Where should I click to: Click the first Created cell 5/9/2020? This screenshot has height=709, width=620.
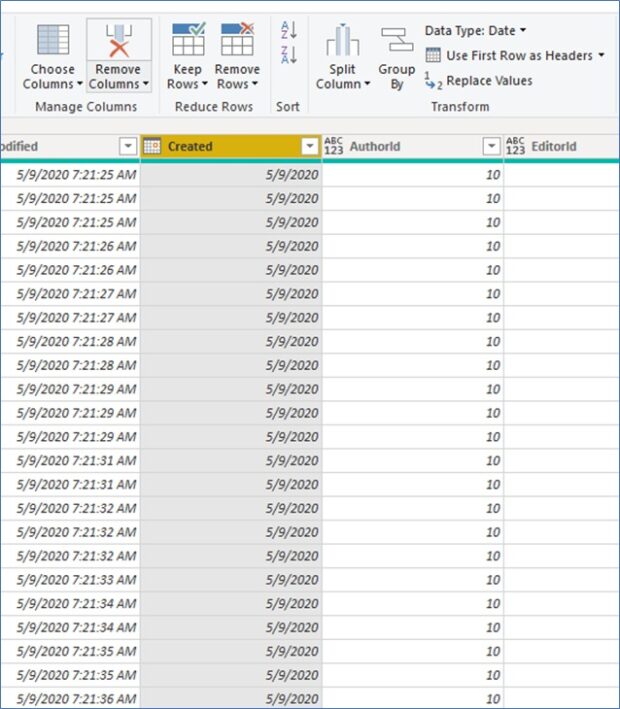coord(231,175)
